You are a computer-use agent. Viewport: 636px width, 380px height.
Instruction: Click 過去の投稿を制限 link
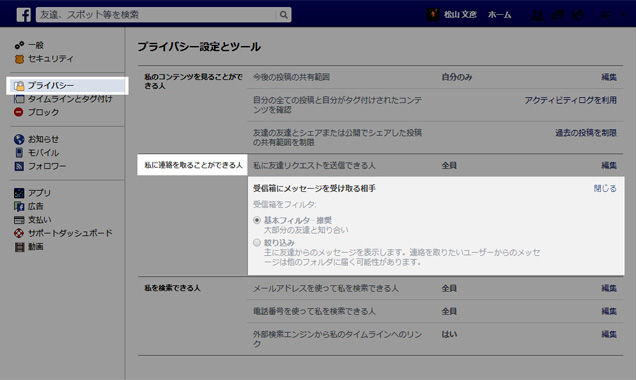pyautogui.click(x=586, y=133)
